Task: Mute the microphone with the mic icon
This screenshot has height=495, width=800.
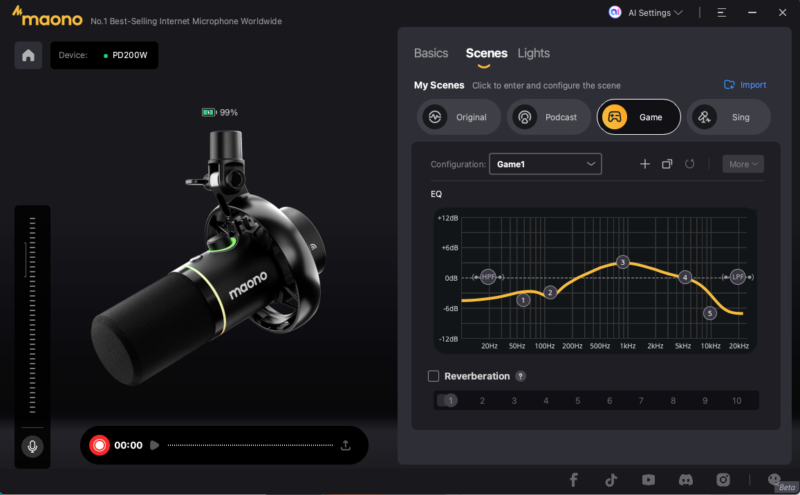Action: 32,446
